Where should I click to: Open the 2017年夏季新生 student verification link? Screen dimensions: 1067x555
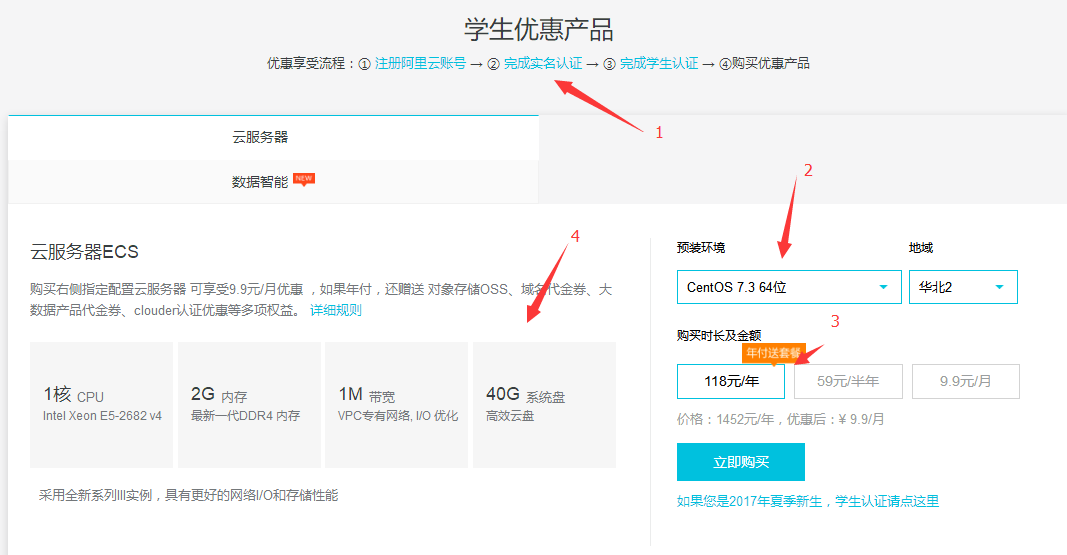click(808, 501)
